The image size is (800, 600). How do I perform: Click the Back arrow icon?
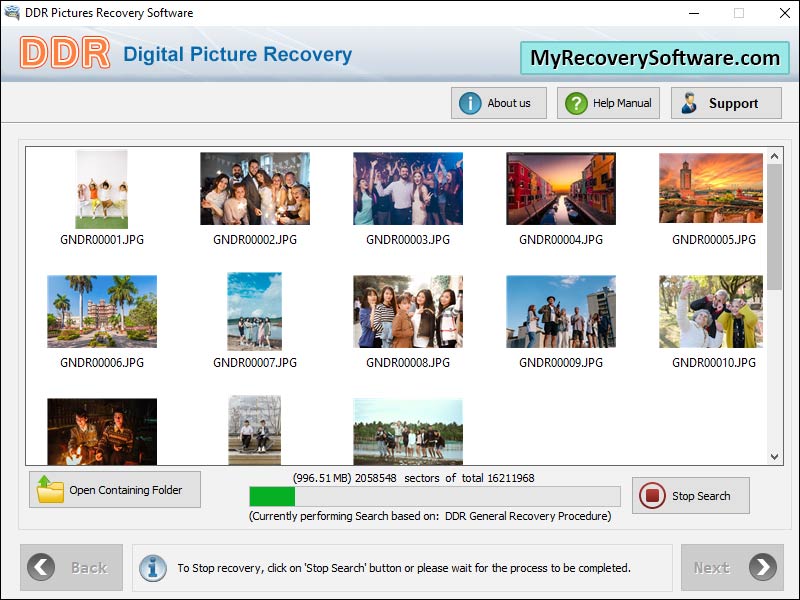(x=40, y=567)
